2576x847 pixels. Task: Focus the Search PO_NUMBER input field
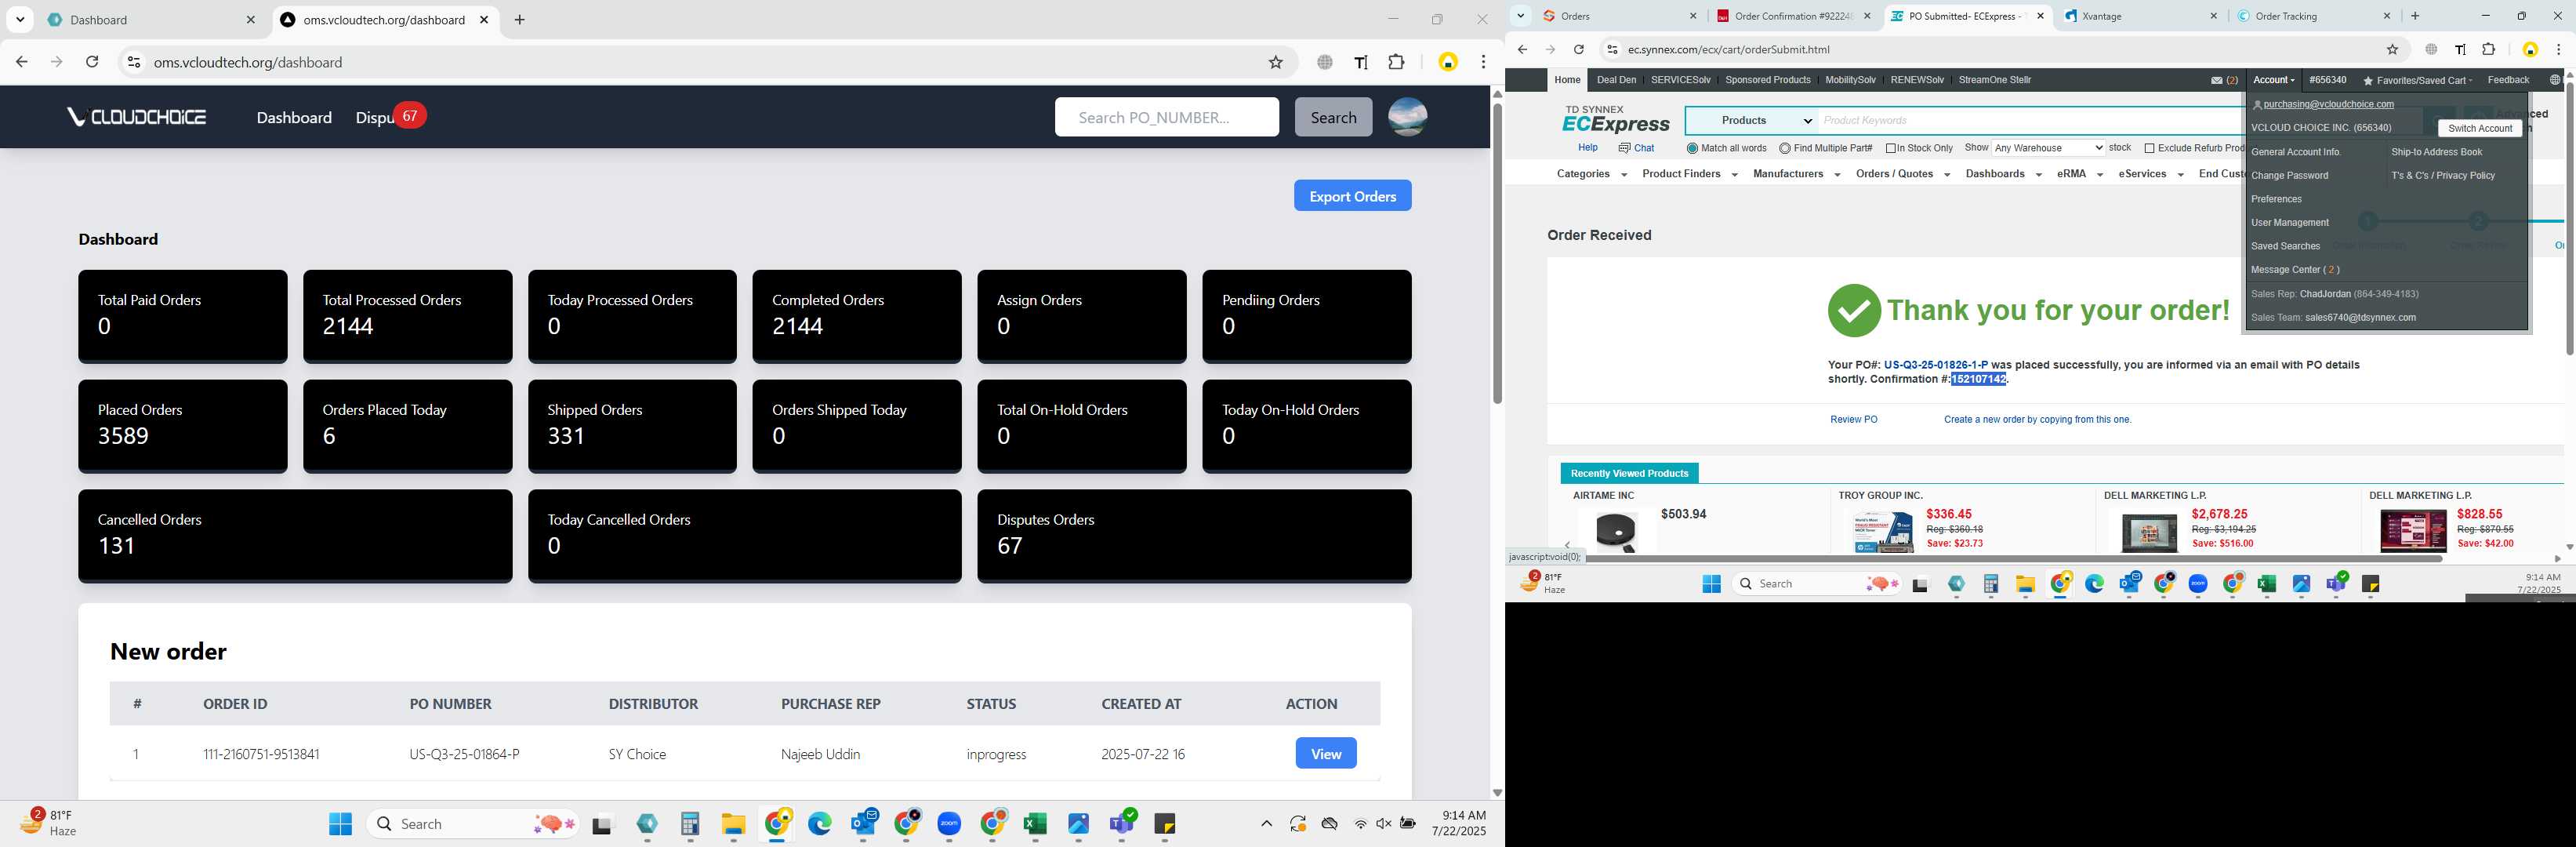pyautogui.click(x=1166, y=117)
